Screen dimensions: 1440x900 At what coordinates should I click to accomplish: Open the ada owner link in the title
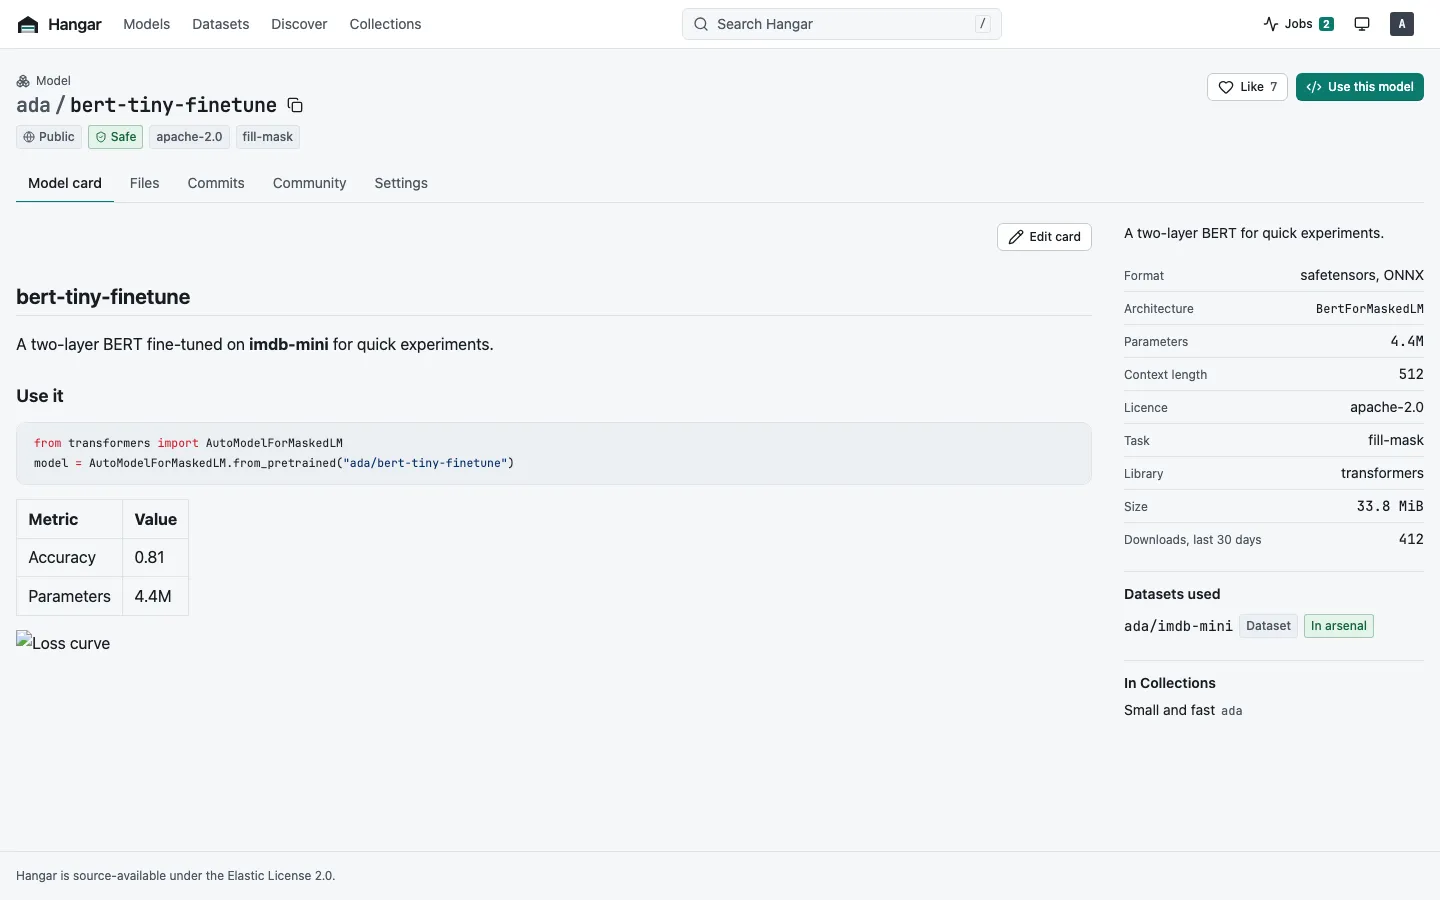[x=33, y=105]
